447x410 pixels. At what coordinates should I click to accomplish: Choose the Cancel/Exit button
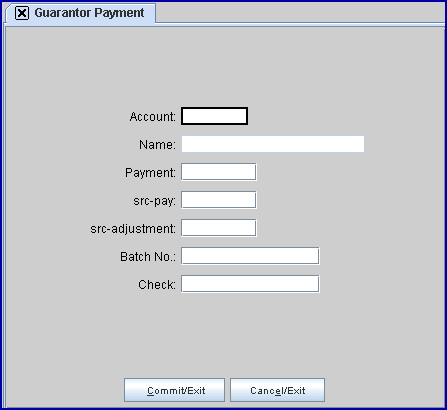[x=277, y=390]
